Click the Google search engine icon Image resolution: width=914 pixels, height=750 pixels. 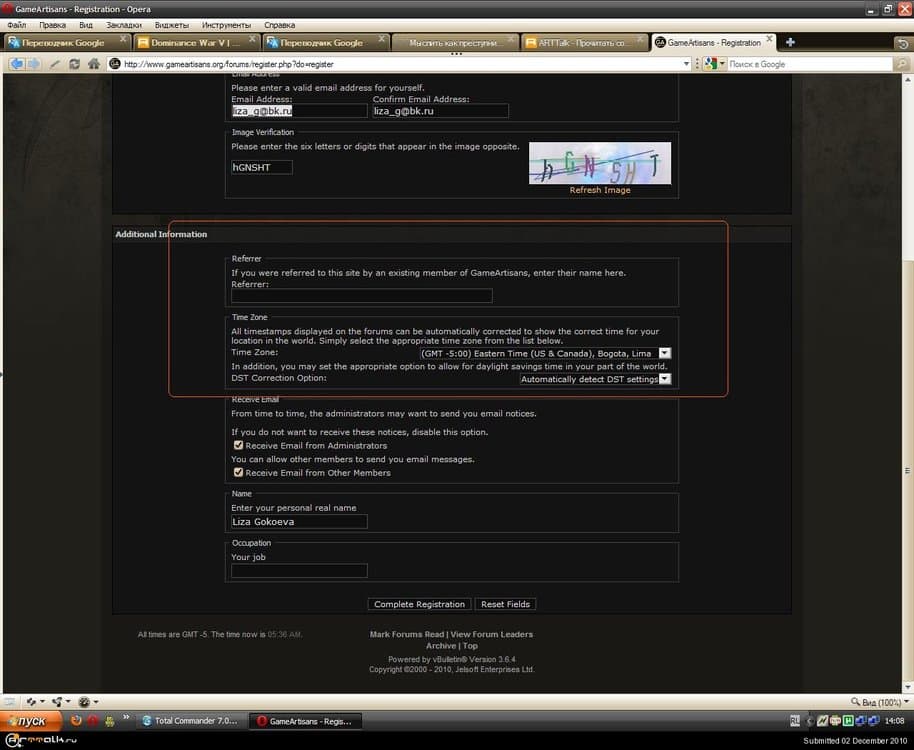(710, 64)
